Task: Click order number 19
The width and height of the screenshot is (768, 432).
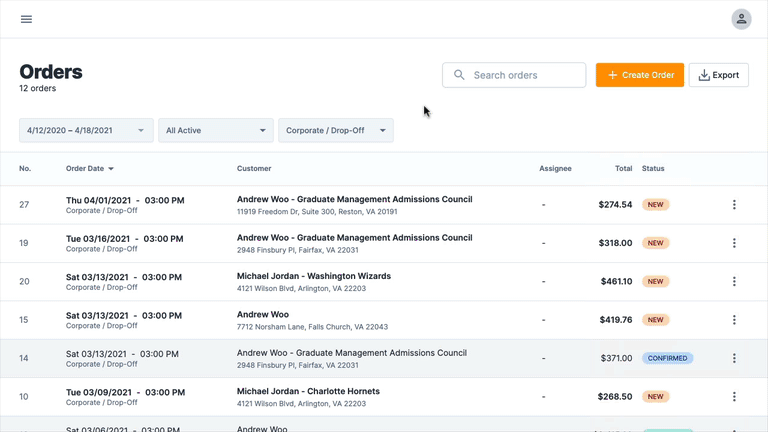Action: pos(24,243)
